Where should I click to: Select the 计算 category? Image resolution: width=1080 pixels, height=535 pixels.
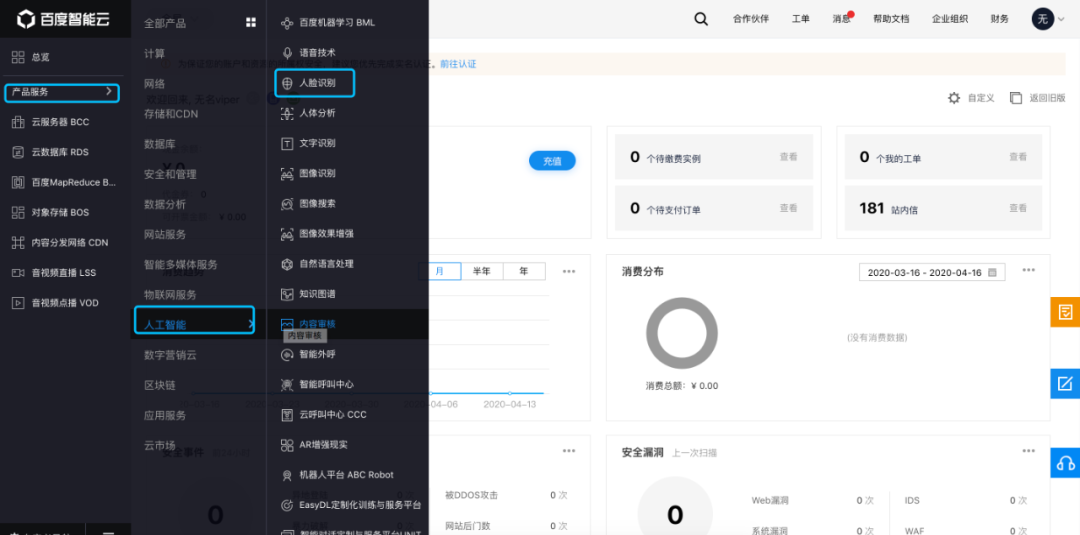154,53
